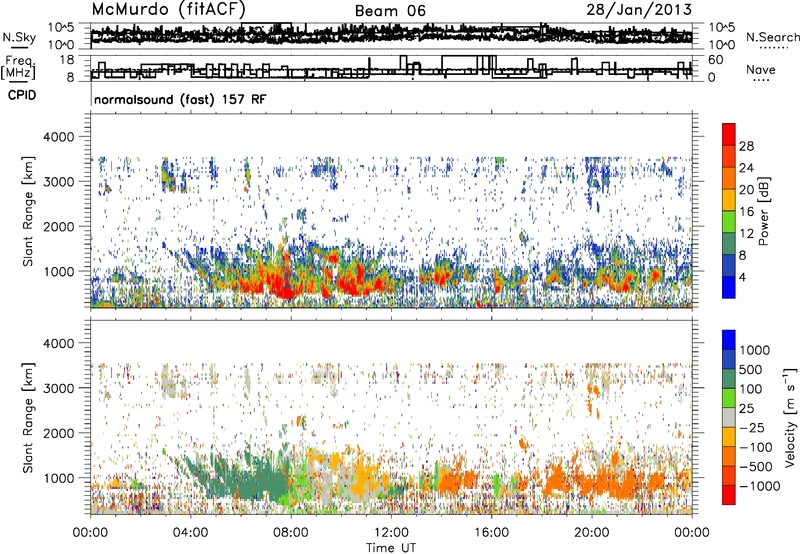This screenshot has height=554, width=800.
Task: Click the 20:00 time axis tick label
Action: (x=592, y=533)
